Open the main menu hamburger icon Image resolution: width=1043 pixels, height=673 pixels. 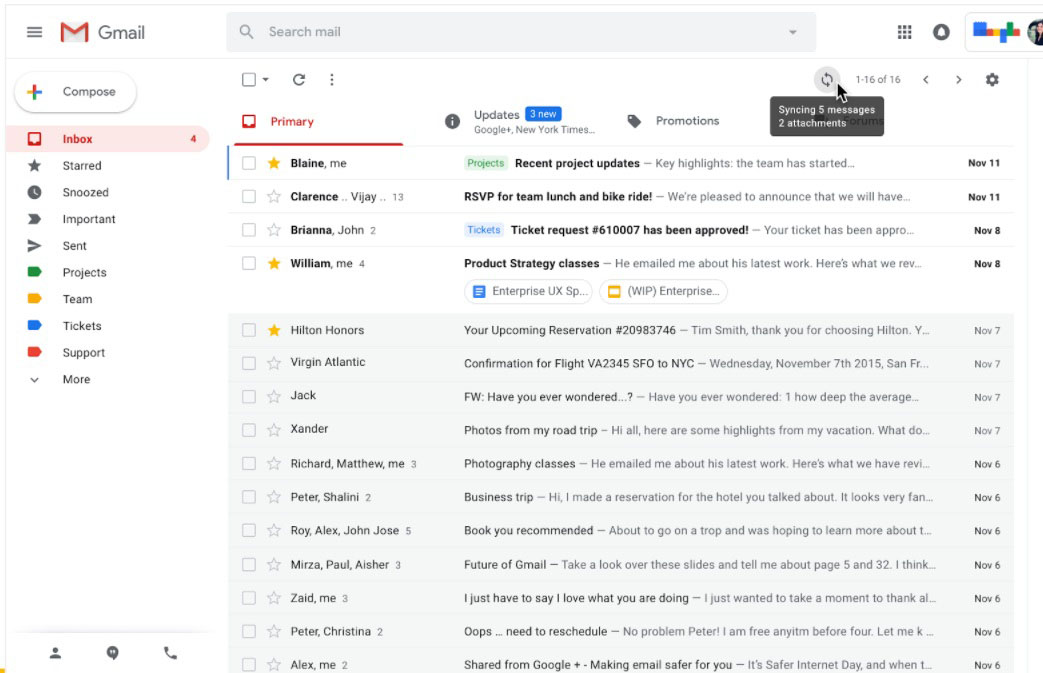[x=35, y=32]
